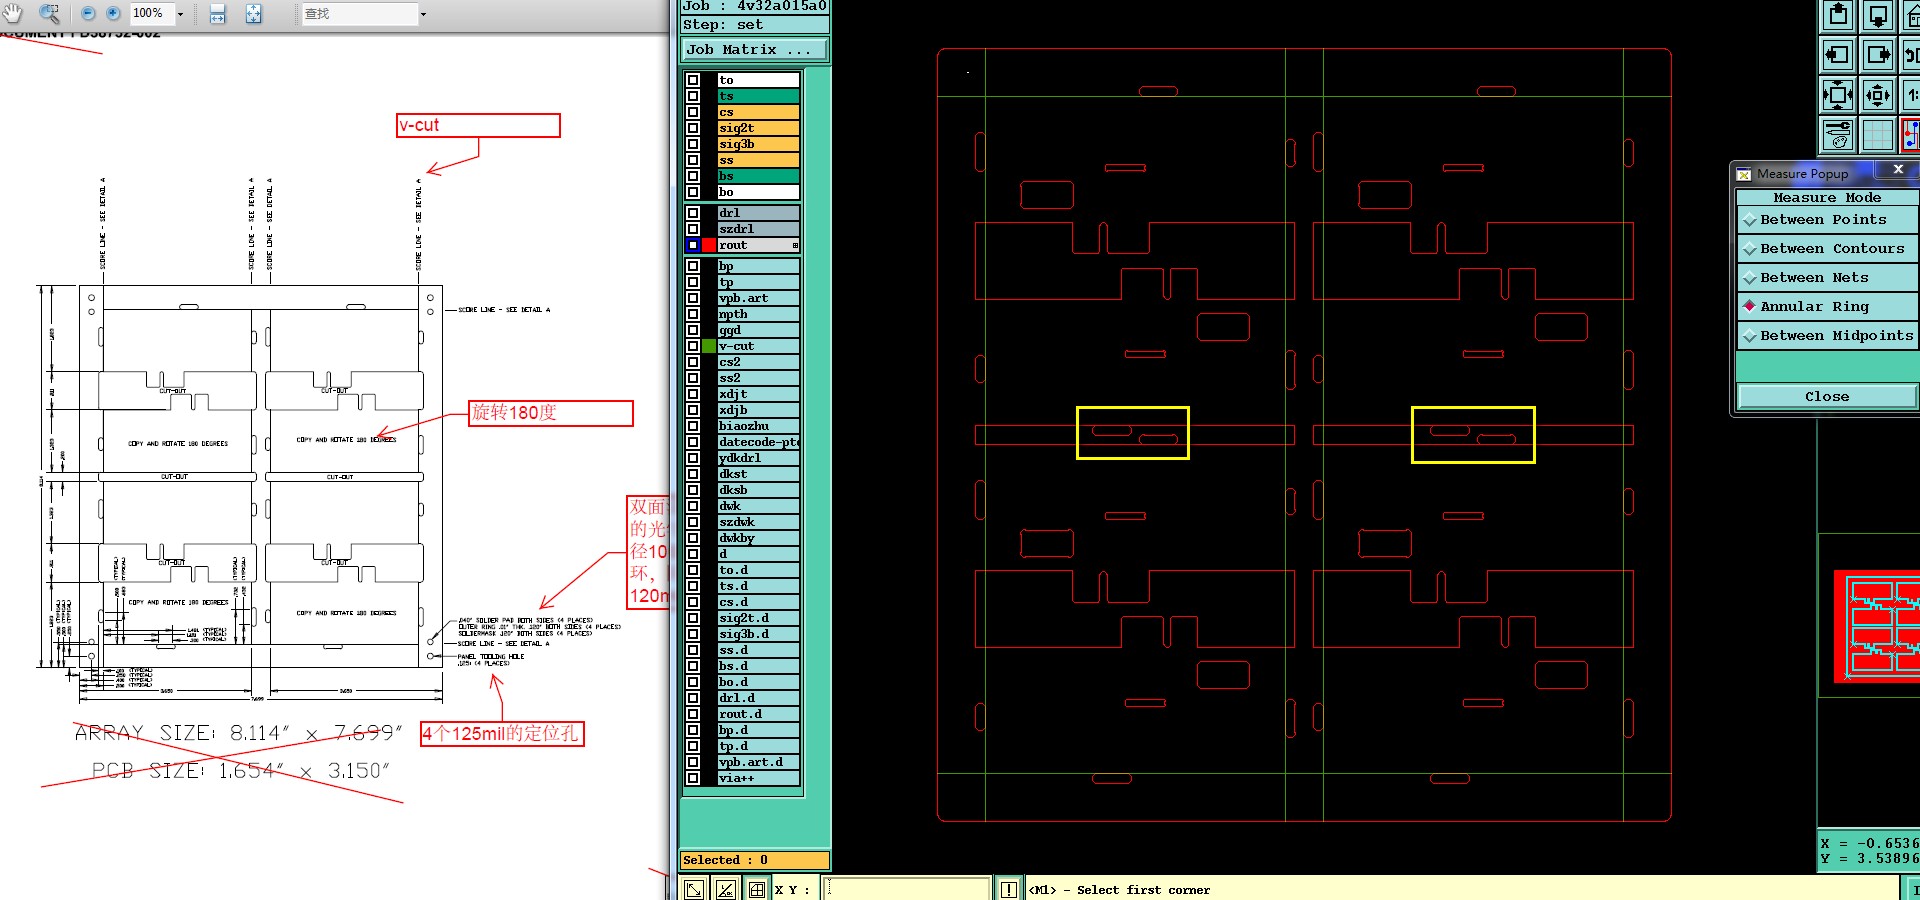Click the 'v-cut' annotation in PDF
The width and height of the screenshot is (1920, 900).
pyautogui.click(x=478, y=125)
